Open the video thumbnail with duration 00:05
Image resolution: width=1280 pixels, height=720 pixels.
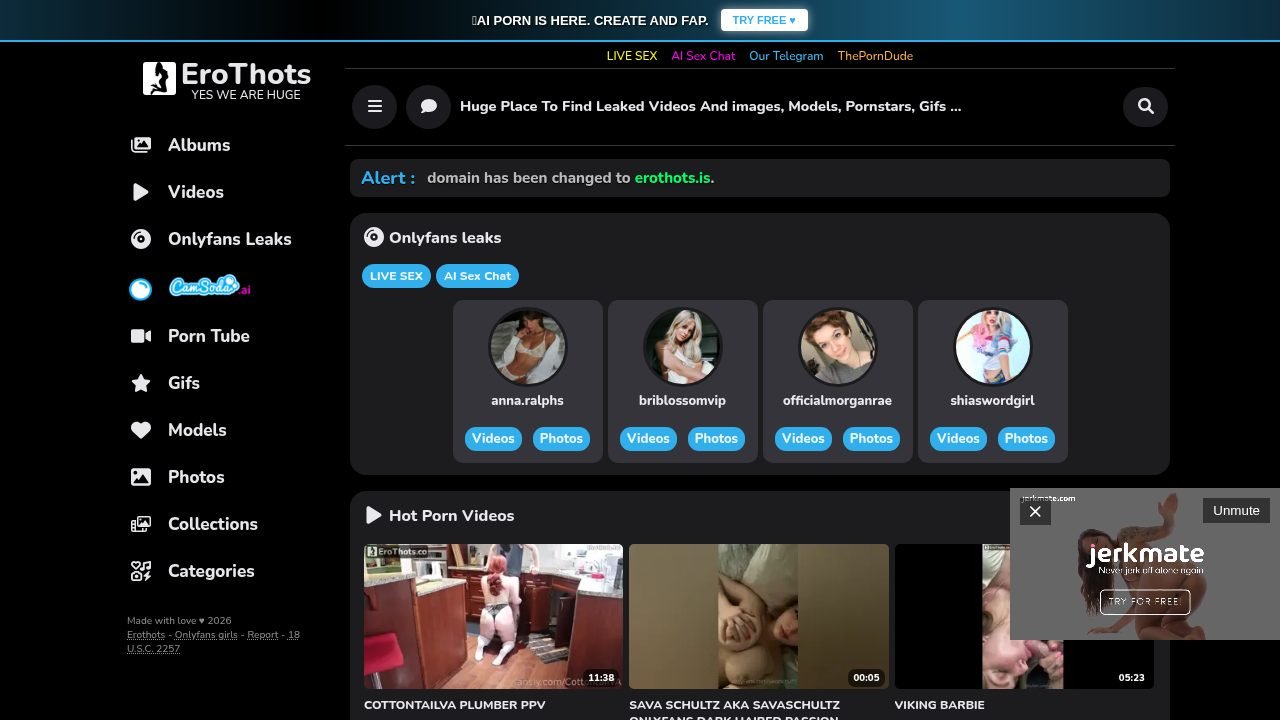coord(759,616)
